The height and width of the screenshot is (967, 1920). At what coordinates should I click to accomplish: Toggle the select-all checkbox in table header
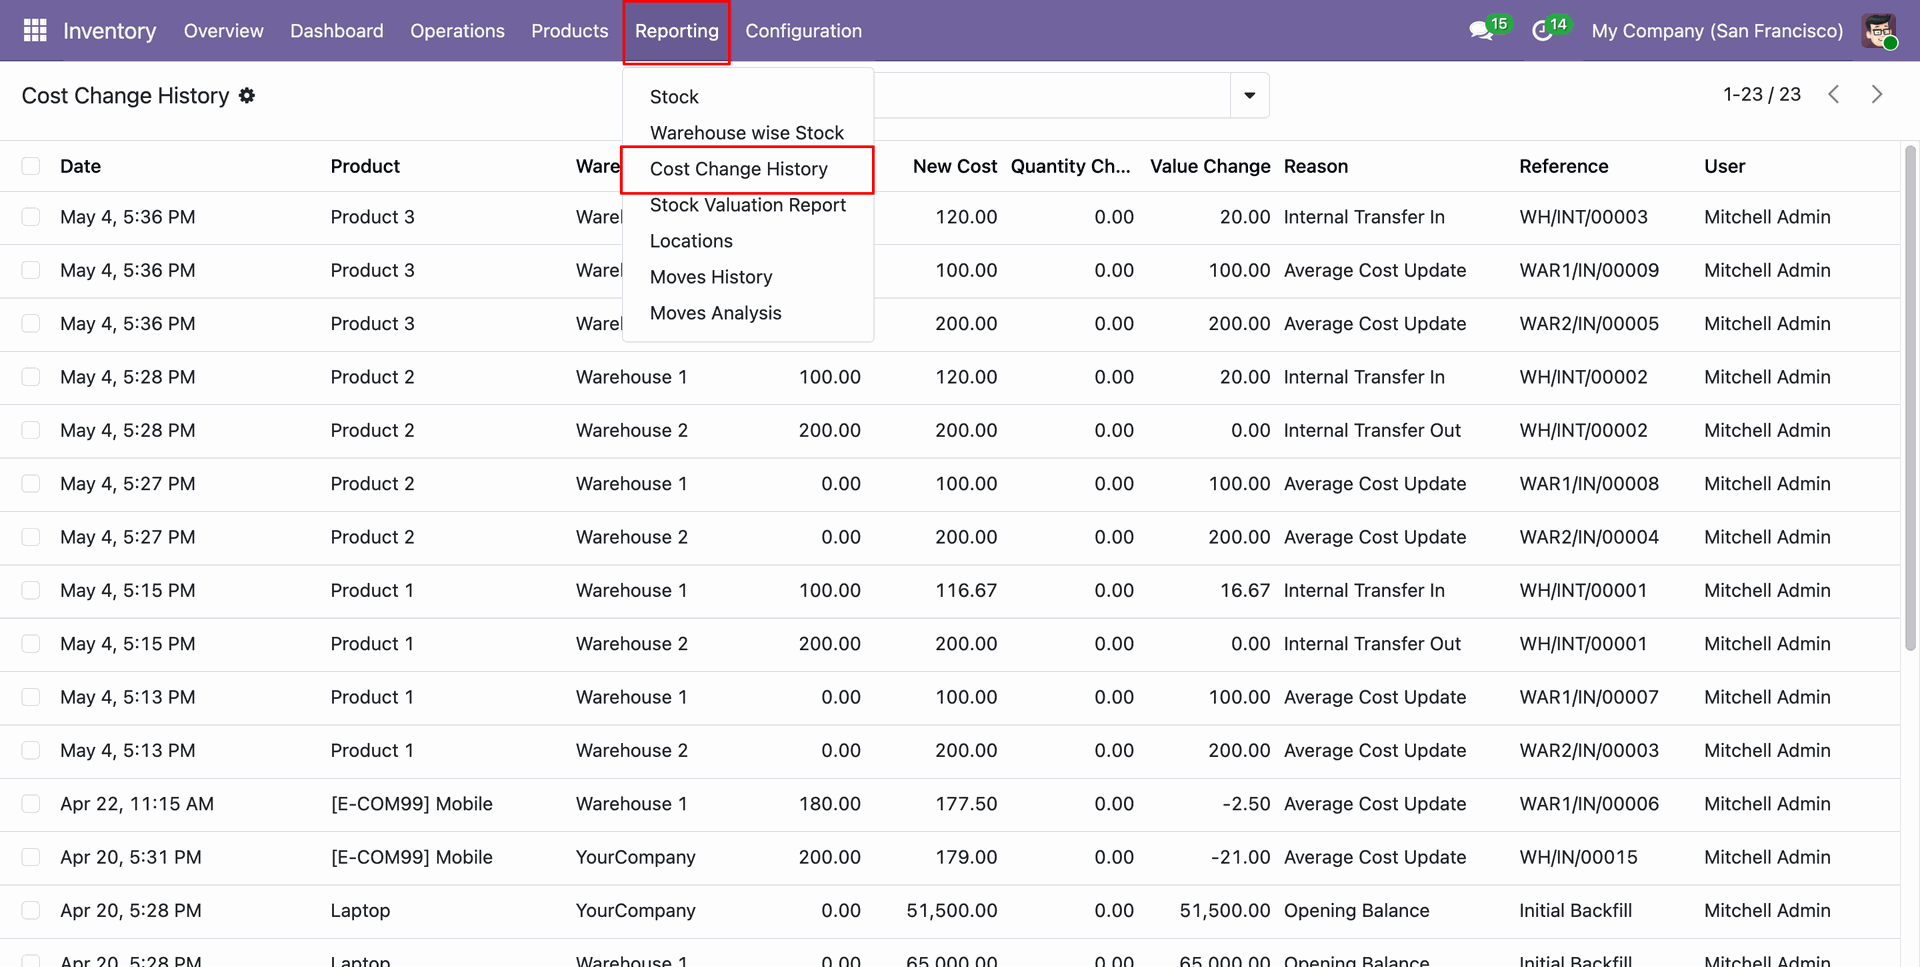[x=31, y=166]
